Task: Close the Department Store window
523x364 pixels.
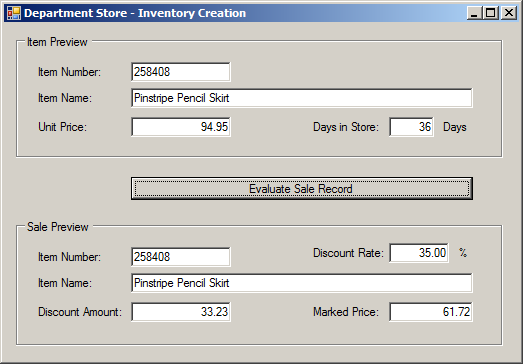Action: 509,13
